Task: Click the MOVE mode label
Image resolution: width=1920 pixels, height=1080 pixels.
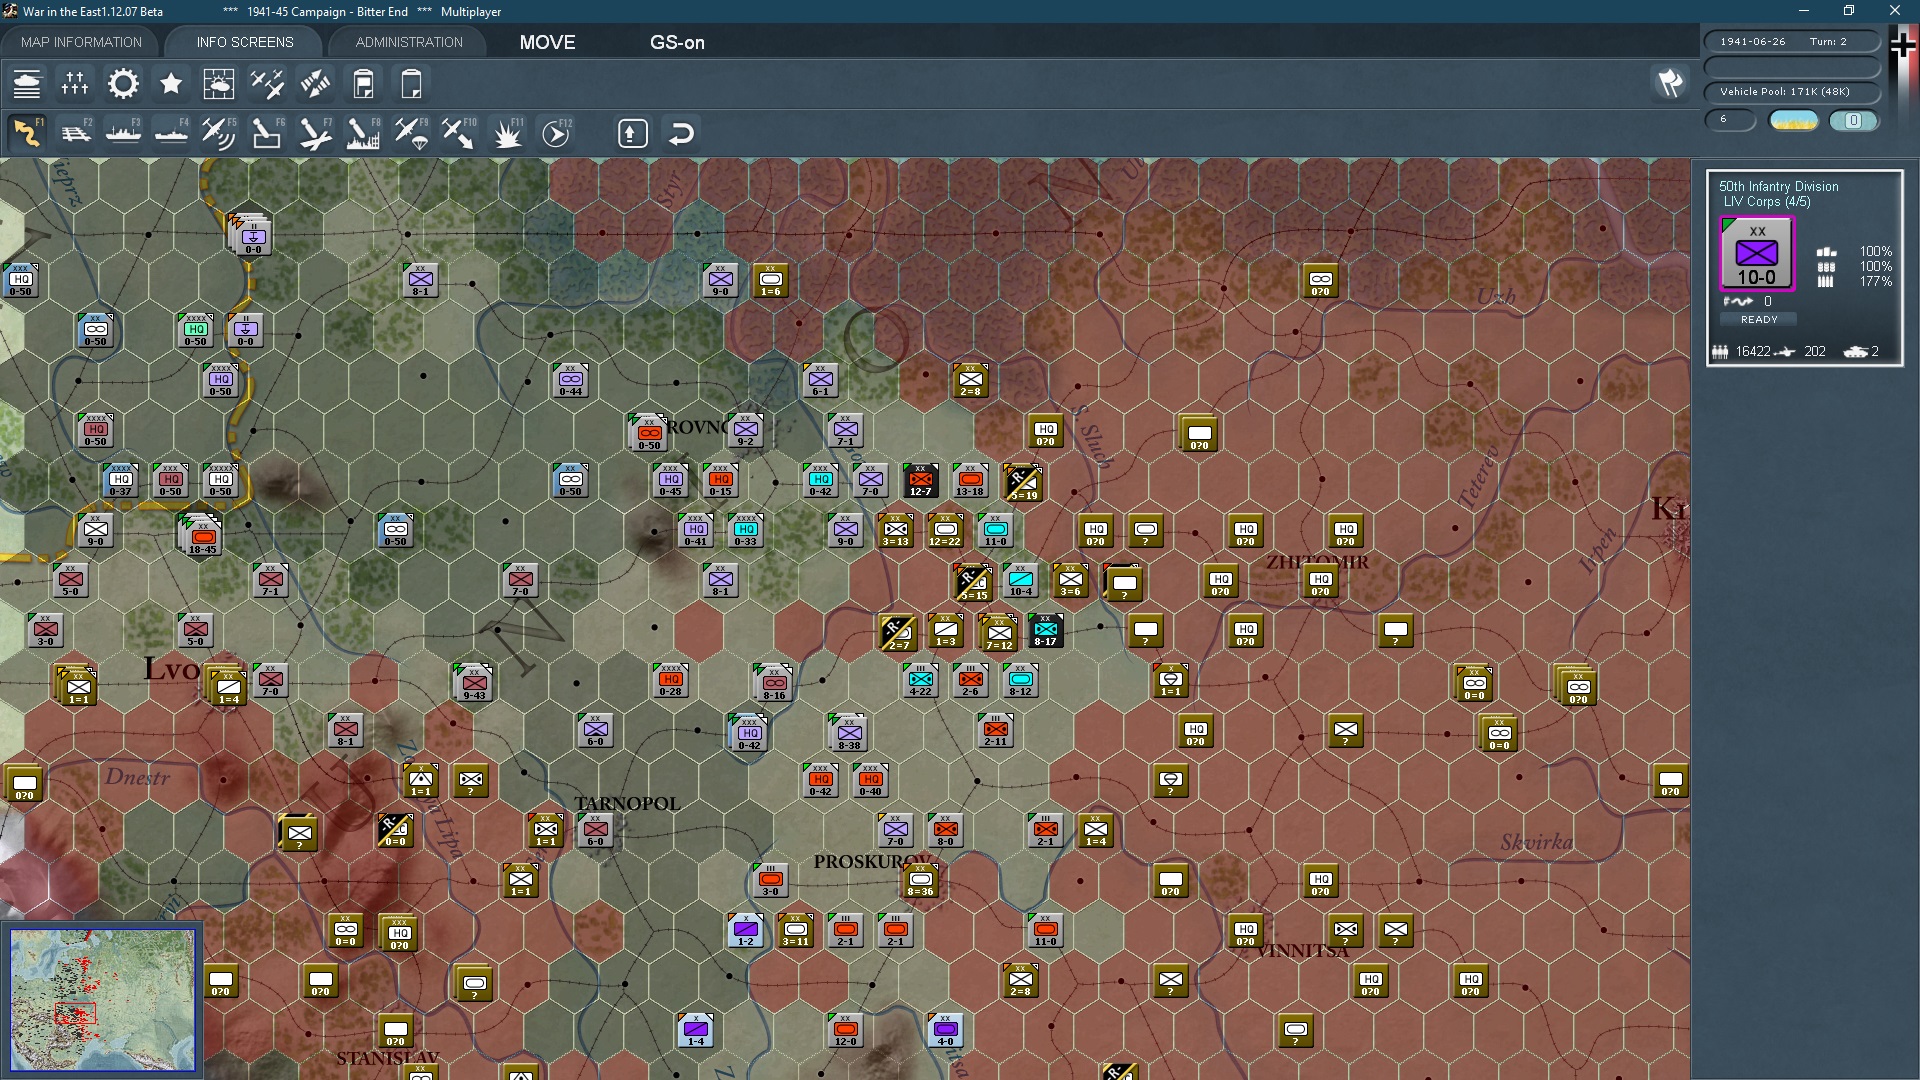Action: pos(547,42)
